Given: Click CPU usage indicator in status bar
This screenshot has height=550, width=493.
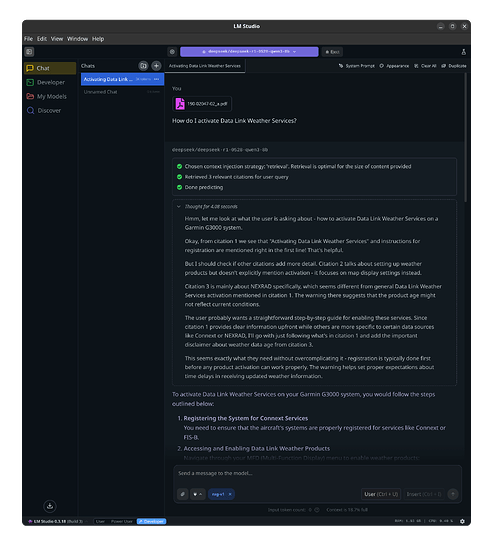Looking at the screenshot, I should (441, 521).
